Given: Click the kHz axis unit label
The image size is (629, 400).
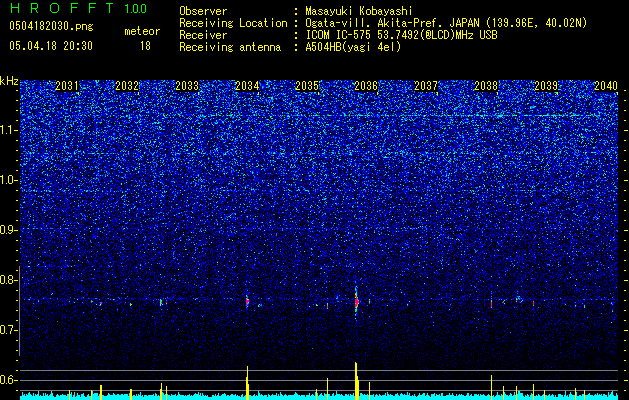Looking at the screenshot, I should [x=9, y=81].
